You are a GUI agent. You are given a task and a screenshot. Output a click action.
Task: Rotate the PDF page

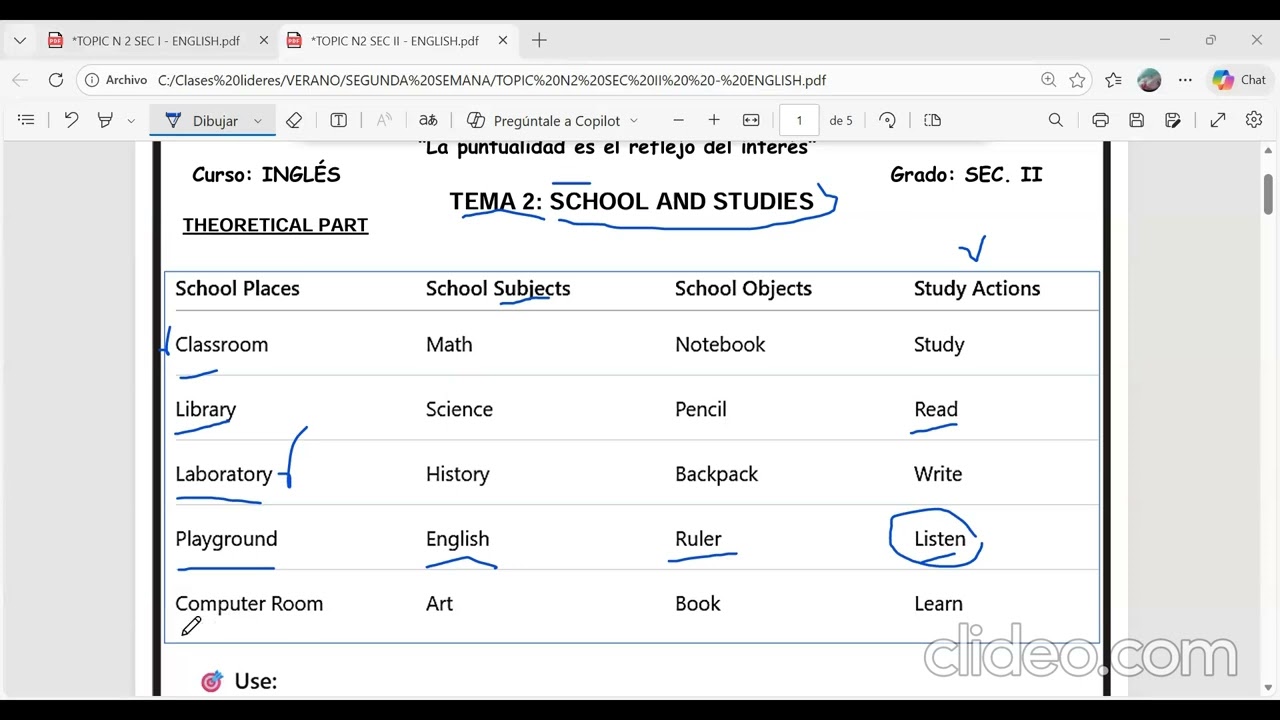click(887, 120)
